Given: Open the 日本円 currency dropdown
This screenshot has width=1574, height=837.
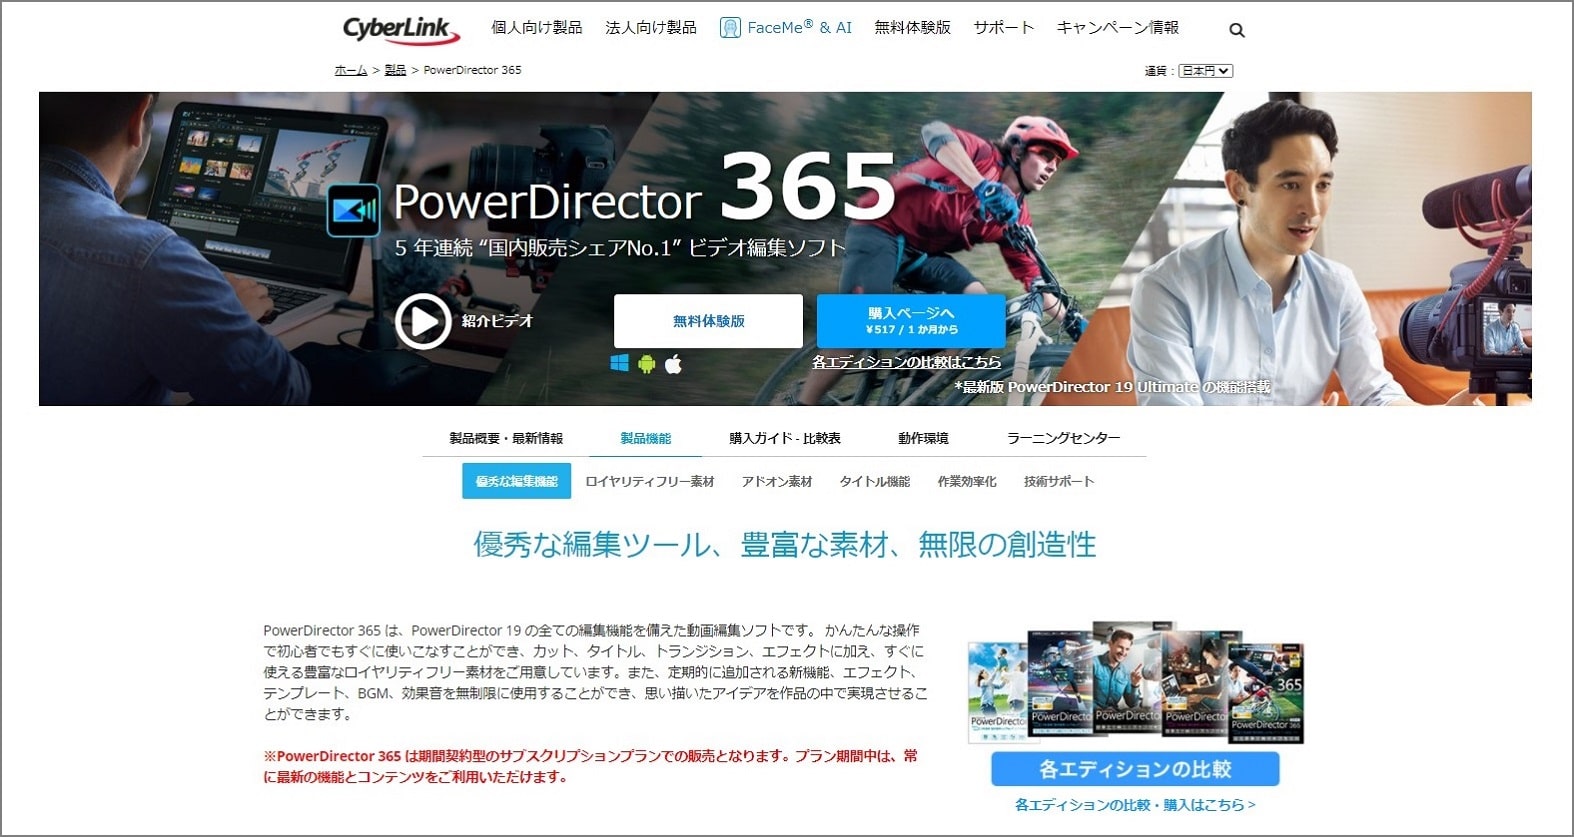Looking at the screenshot, I should (1206, 71).
